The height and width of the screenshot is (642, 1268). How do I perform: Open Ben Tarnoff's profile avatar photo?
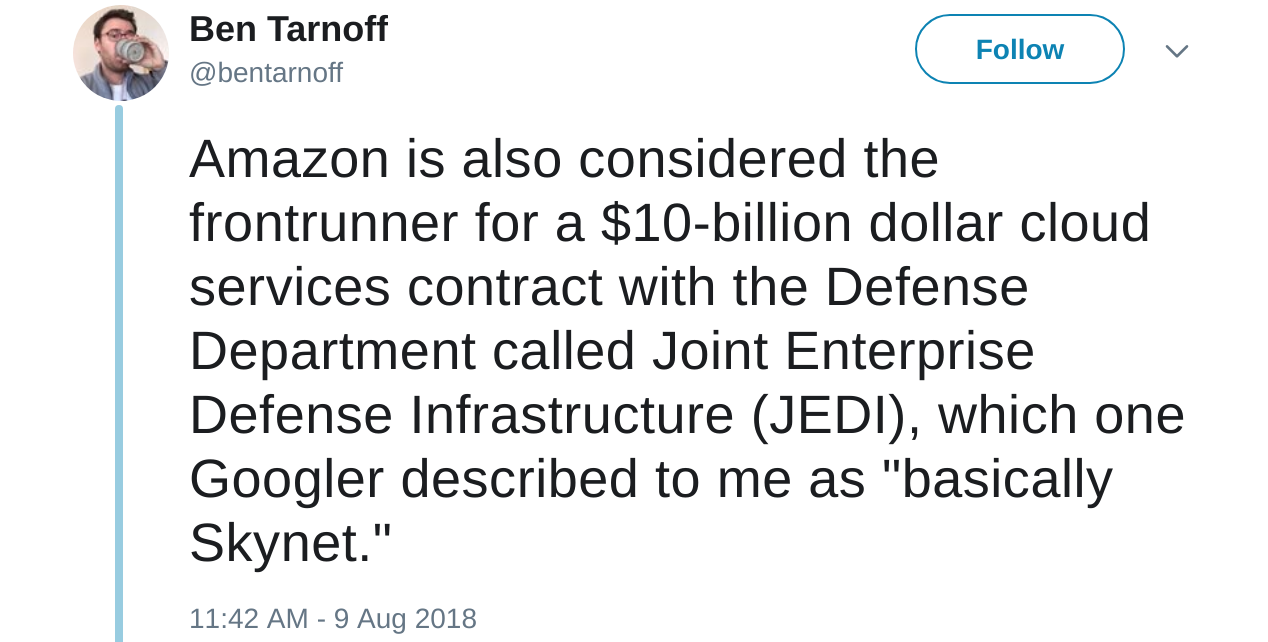click(121, 53)
